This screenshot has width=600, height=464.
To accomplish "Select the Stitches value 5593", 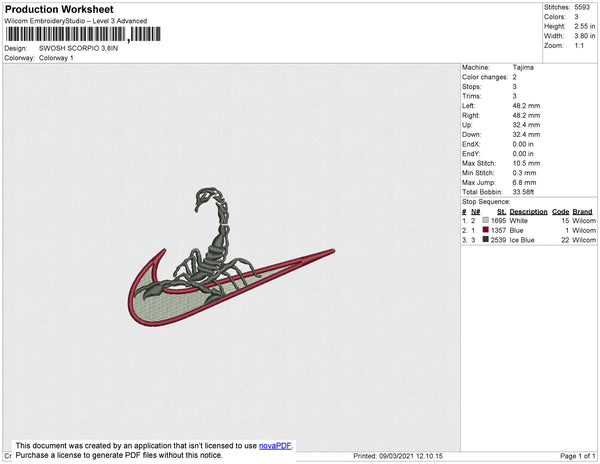I will tap(582, 7).
